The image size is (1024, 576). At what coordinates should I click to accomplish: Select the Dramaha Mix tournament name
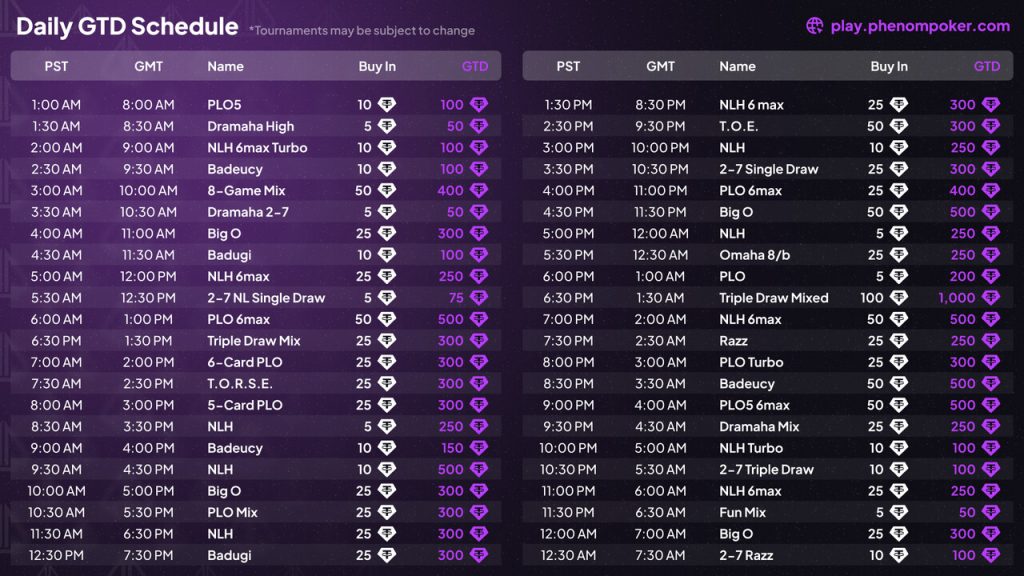[759, 427]
